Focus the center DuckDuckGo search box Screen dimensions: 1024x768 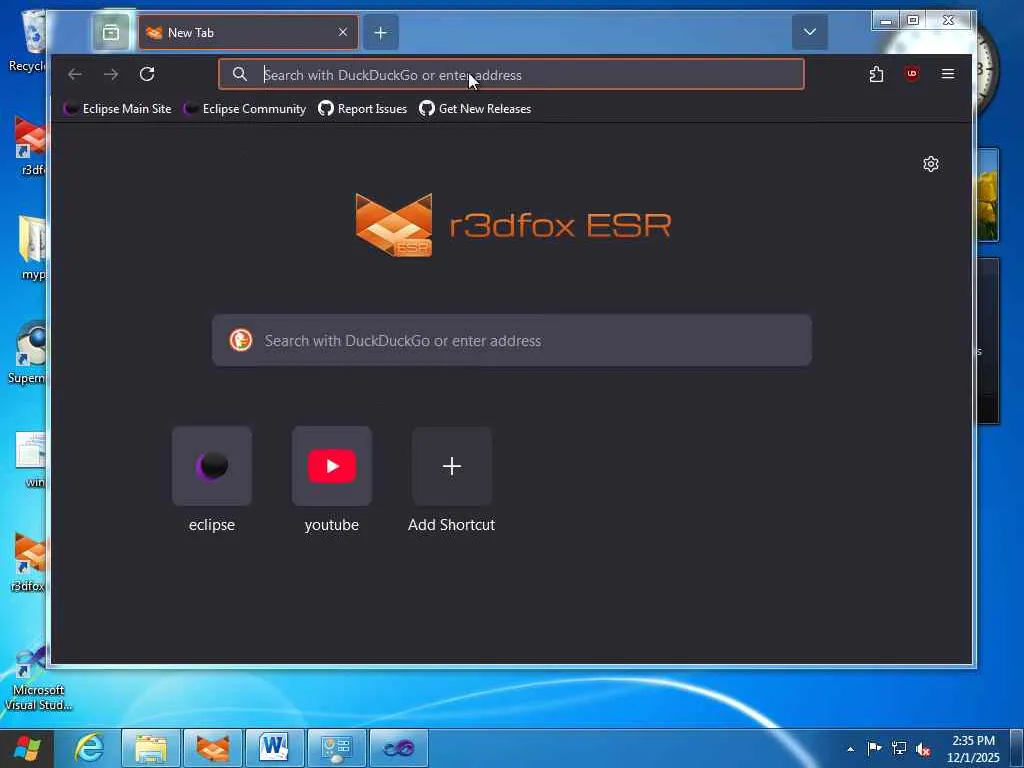pos(512,340)
